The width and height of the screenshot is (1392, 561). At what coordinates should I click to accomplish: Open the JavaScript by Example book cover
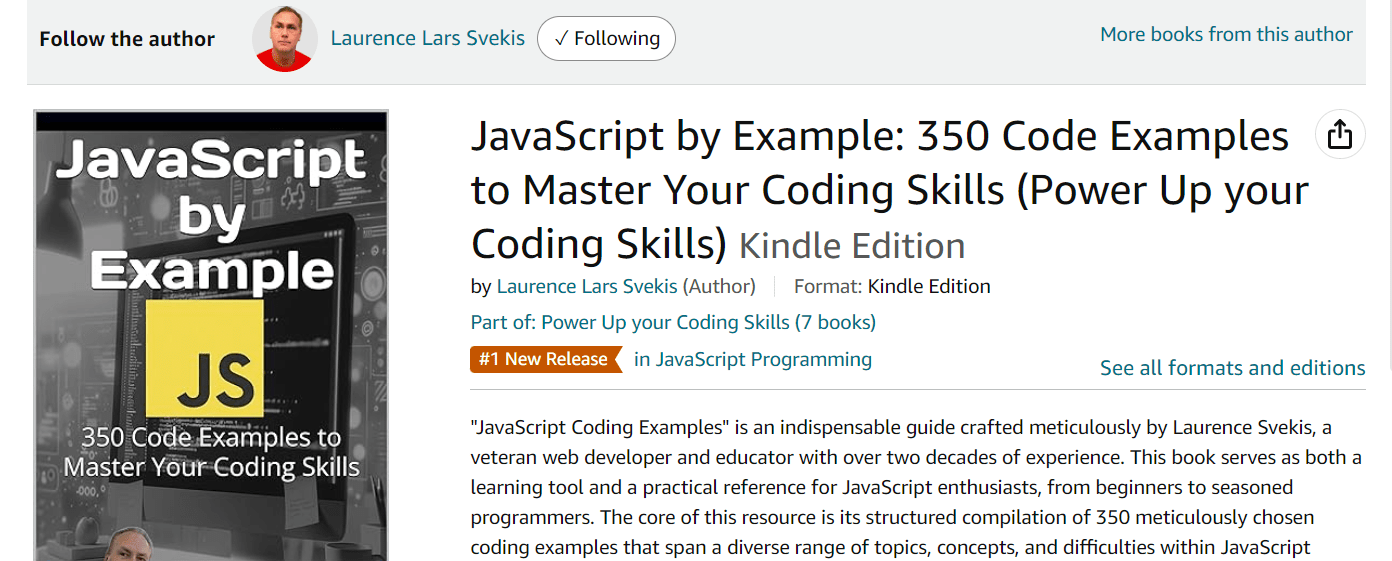(x=211, y=336)
